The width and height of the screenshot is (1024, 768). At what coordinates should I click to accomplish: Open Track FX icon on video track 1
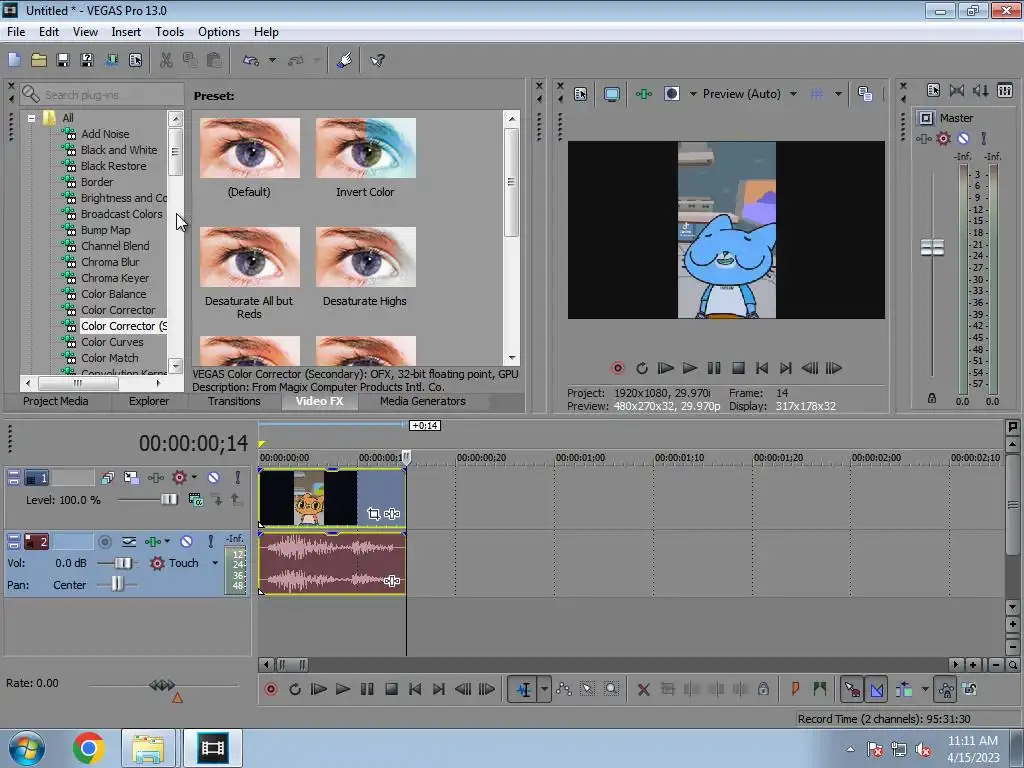[155, 478]
